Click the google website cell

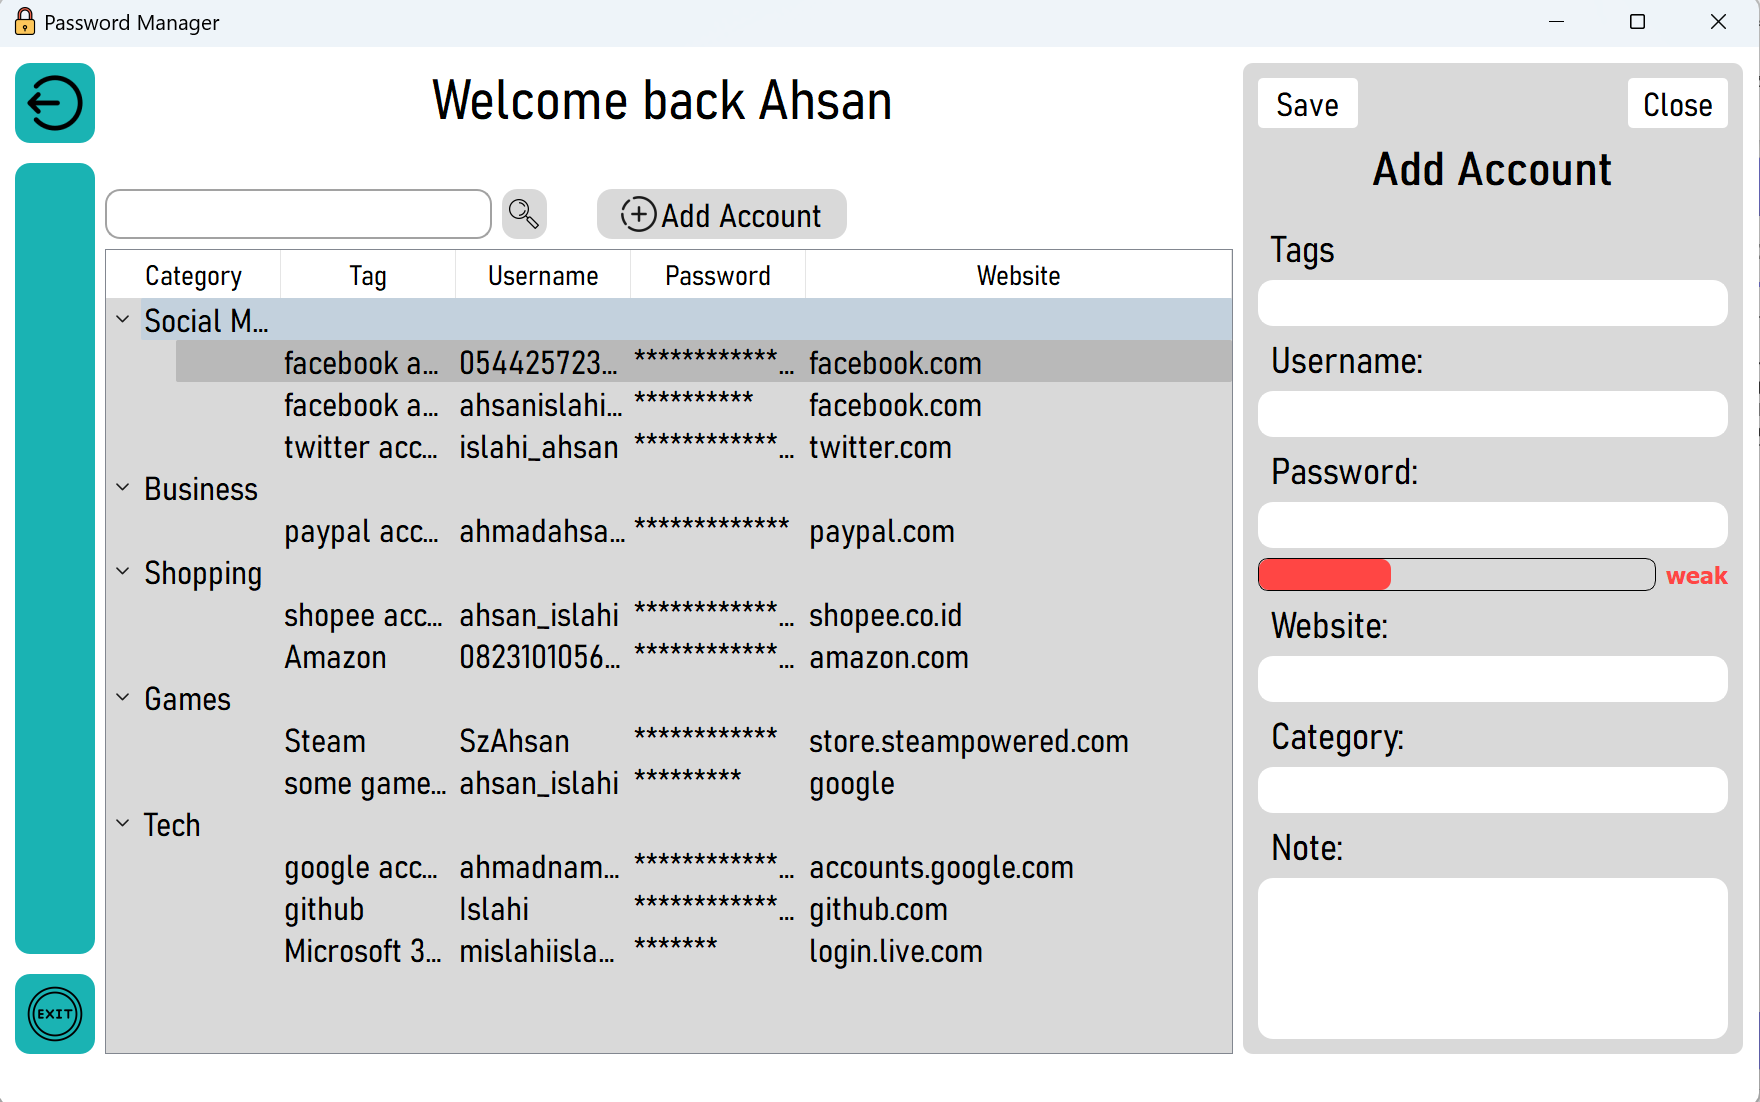pos(852,783)
